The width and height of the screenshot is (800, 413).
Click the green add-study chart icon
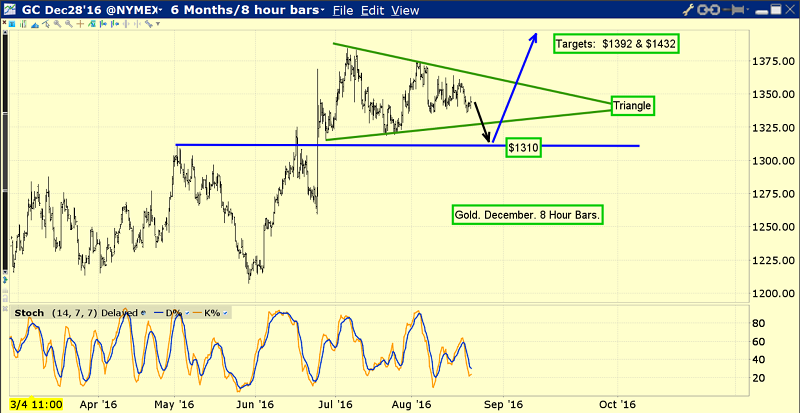[x=92, y=24]
